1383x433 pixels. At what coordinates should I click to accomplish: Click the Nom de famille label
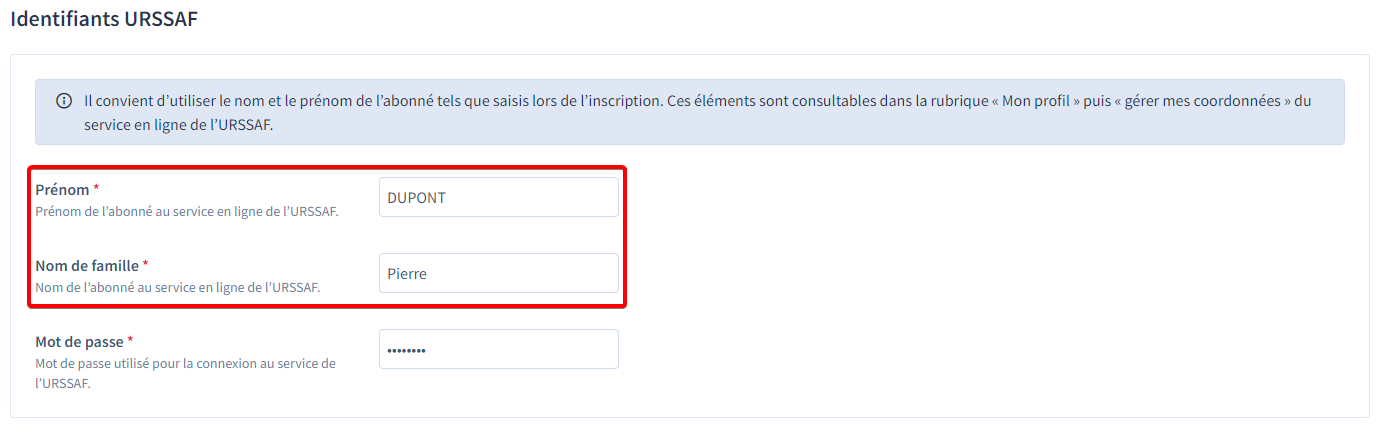coord(87,265)
